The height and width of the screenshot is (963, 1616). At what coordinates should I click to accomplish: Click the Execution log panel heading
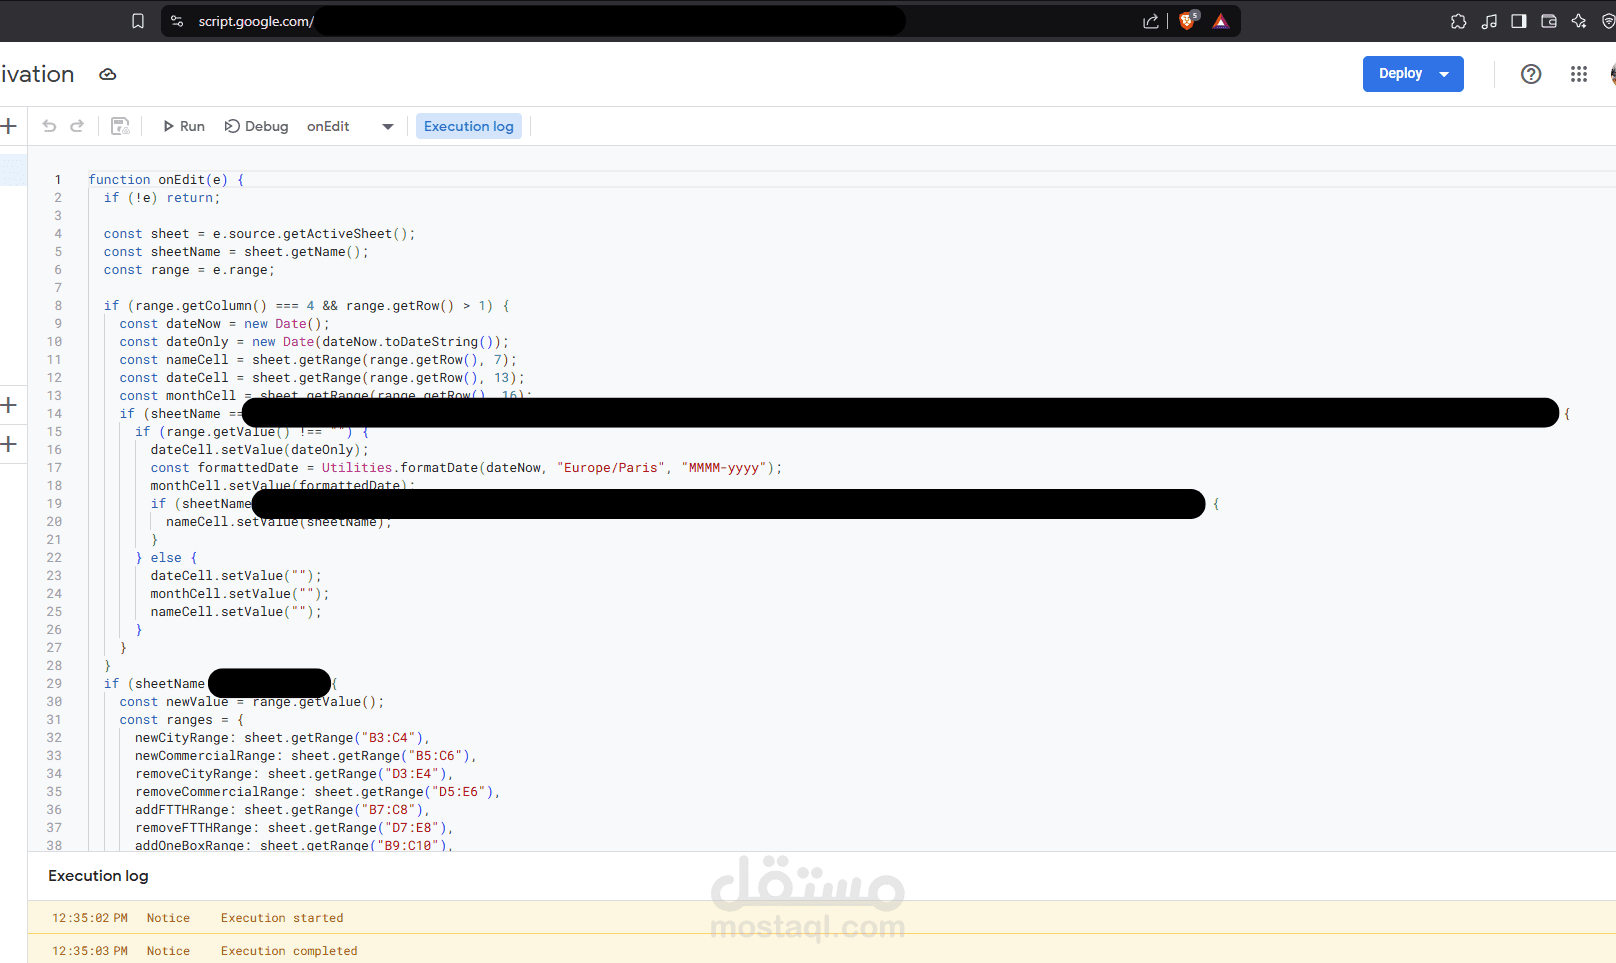[98, 876]
